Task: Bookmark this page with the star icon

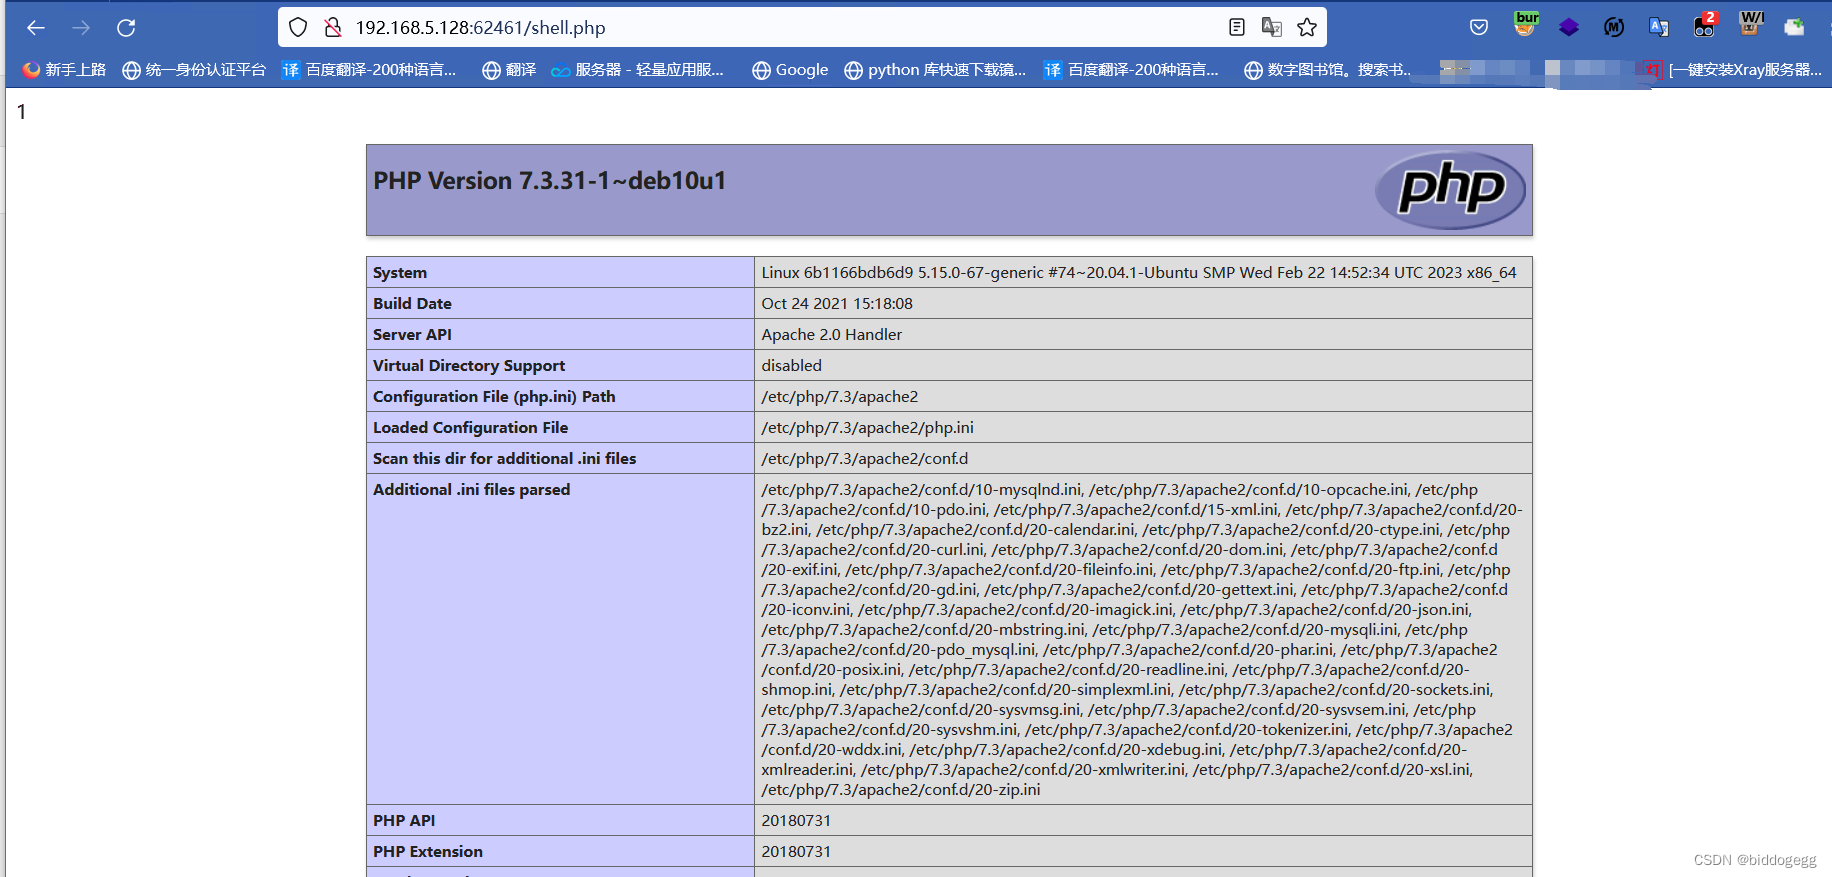Action: pyautogui.click(x=1307, y=28)
